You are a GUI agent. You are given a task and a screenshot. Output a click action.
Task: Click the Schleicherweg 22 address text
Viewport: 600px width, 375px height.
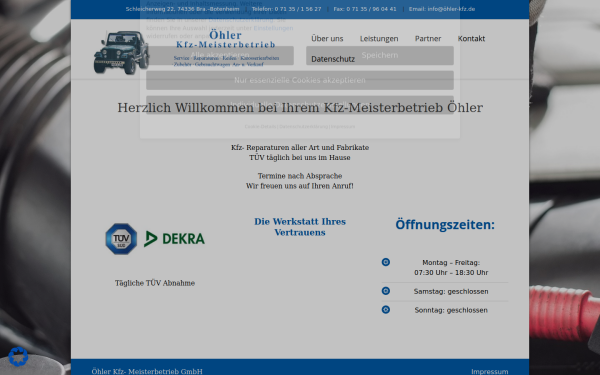point(183,9)
